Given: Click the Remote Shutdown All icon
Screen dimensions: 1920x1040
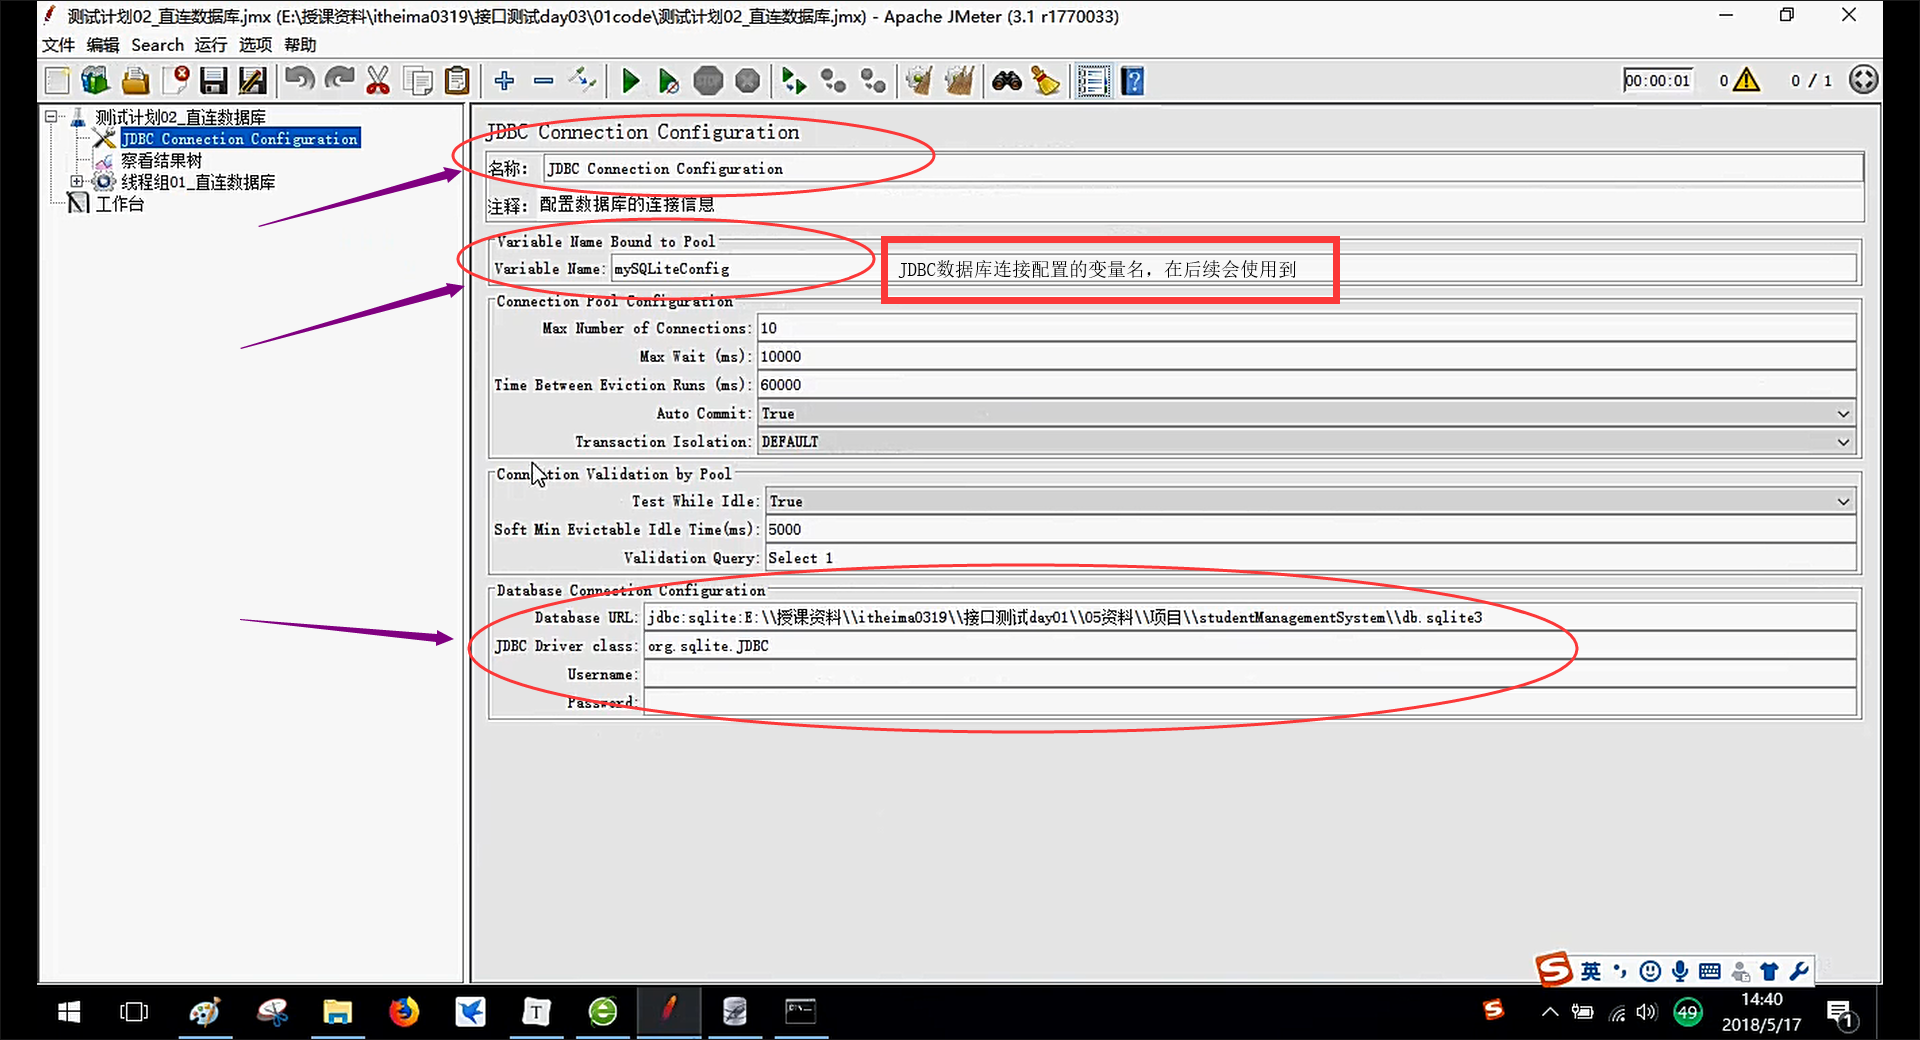Looking at the screenshot, I should (873, 81).
